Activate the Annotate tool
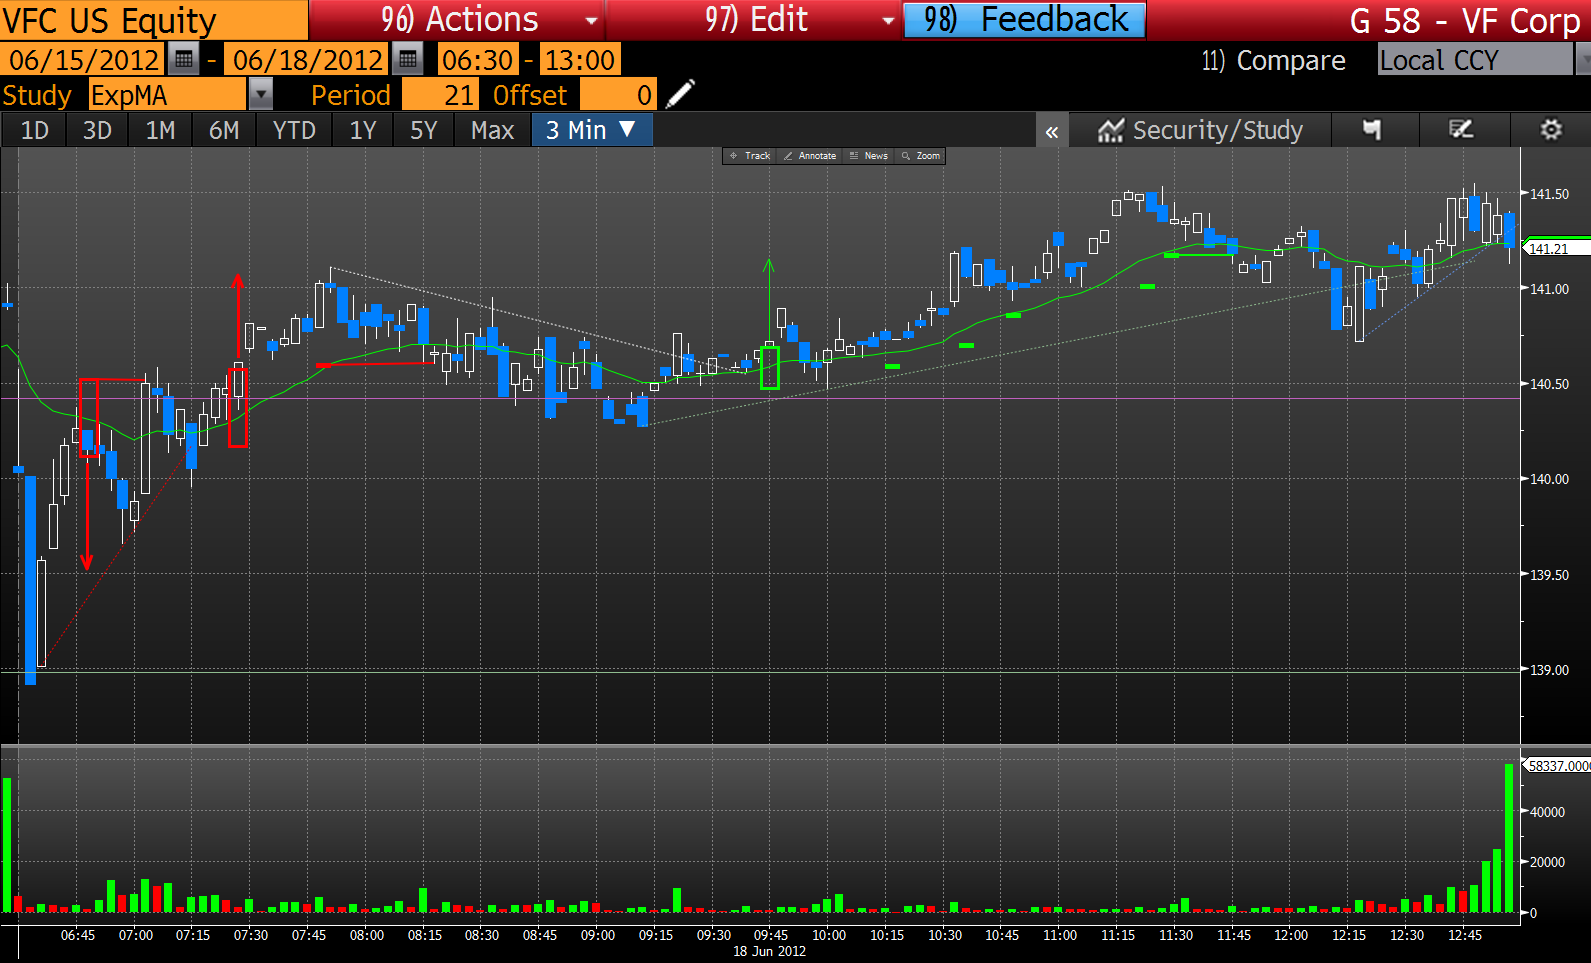 pos(810,156)
